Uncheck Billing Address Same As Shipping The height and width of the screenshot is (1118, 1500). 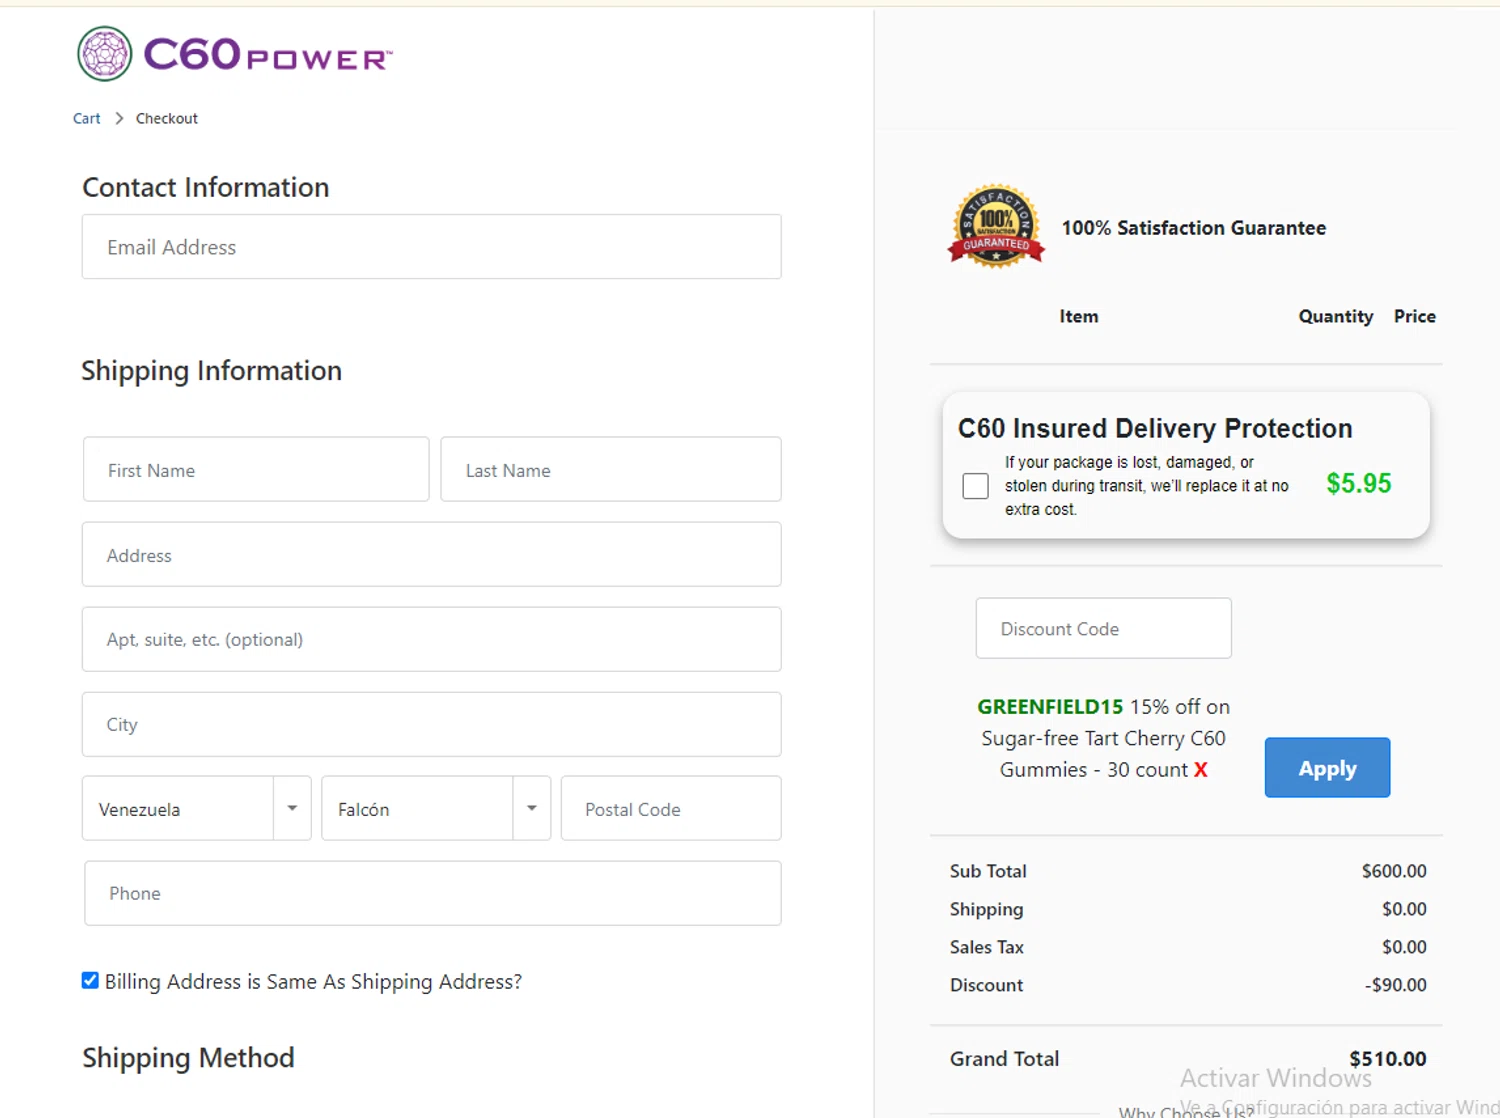pos(90,980)
